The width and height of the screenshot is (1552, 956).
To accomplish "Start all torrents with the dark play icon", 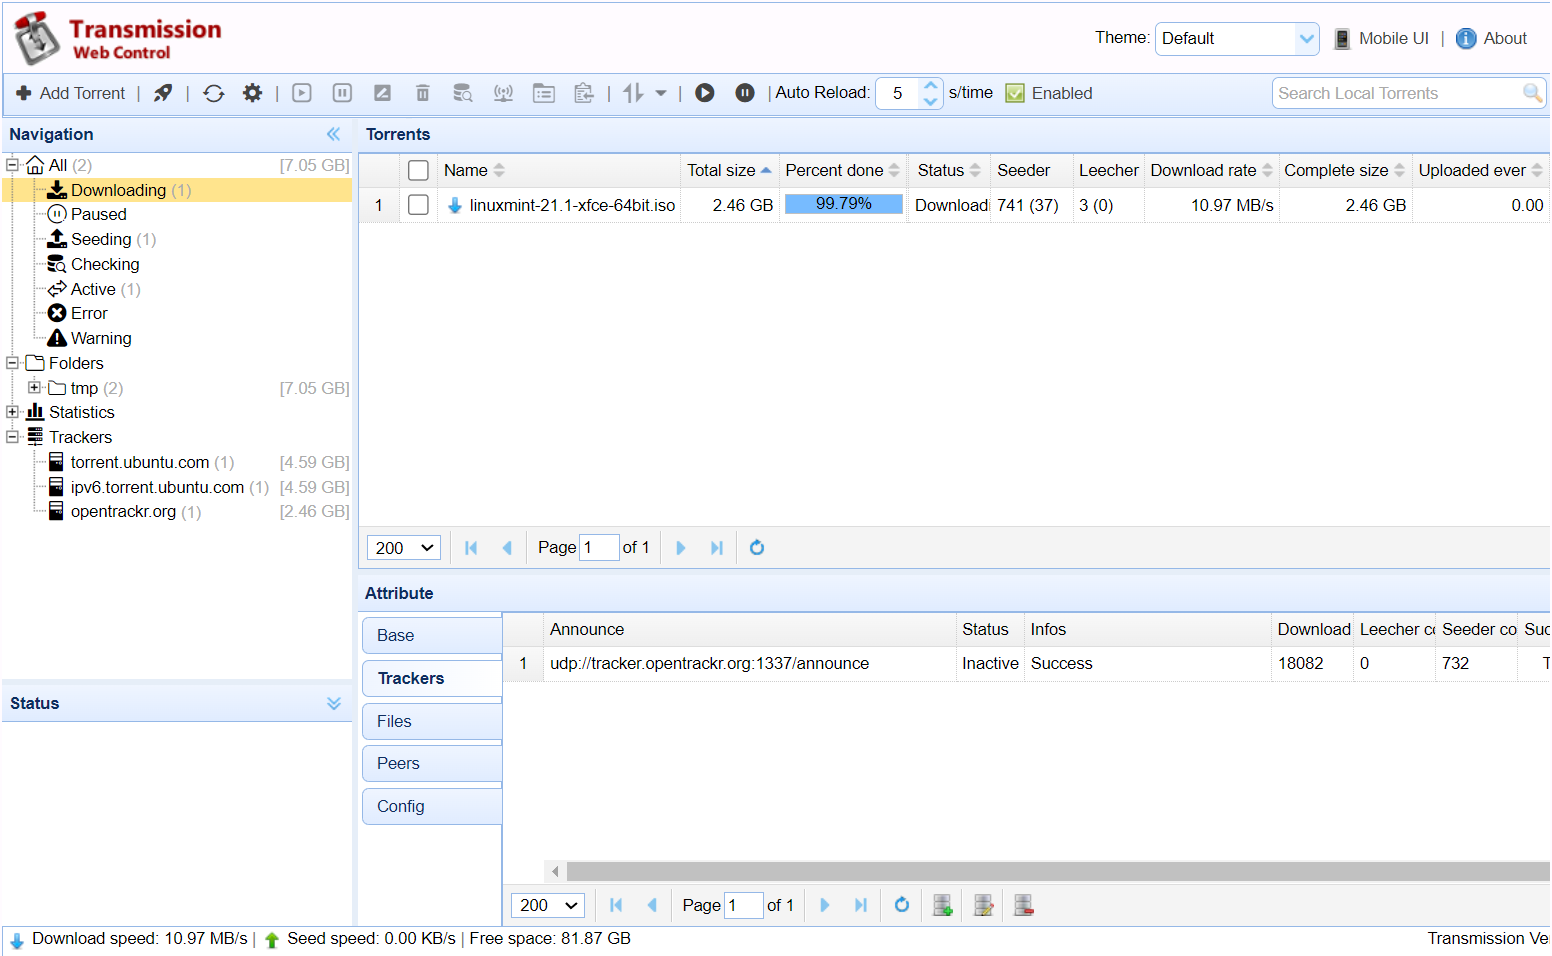I will click(x=705, y=92).
